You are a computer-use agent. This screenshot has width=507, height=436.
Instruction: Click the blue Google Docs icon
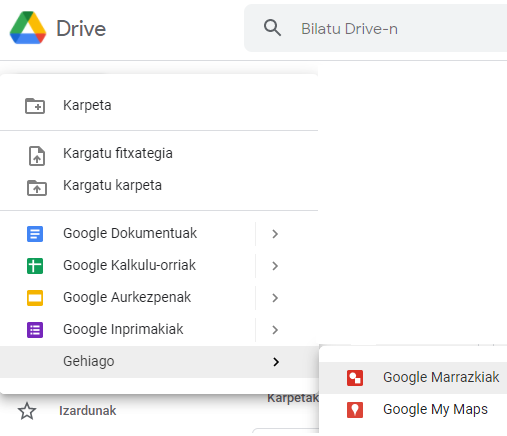[35, 234]
